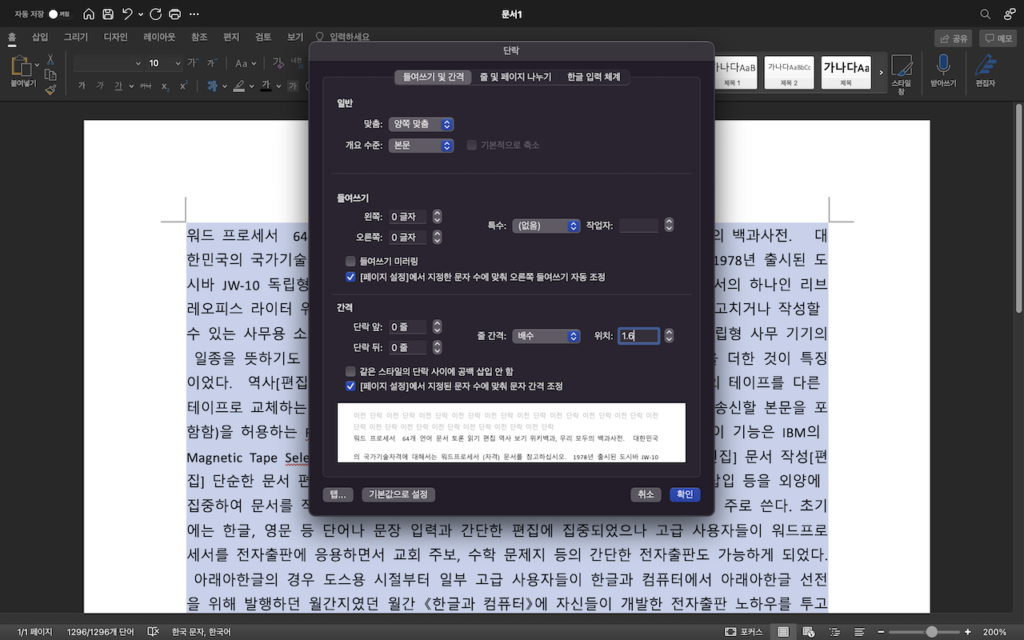
Task: Open the 개요 수준 dropdown (본문)
Action: click(x=421, y=145)
